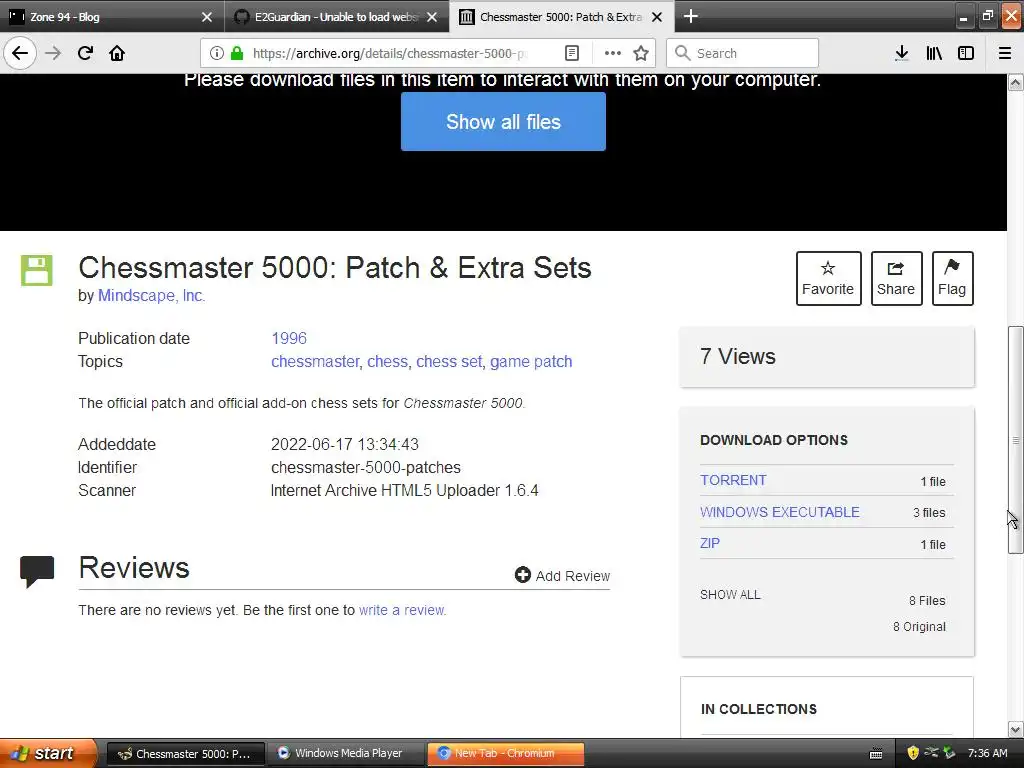This screenshot has width=1024, height=768.
Task: Open the downloads panel
Action: point(901,53)
